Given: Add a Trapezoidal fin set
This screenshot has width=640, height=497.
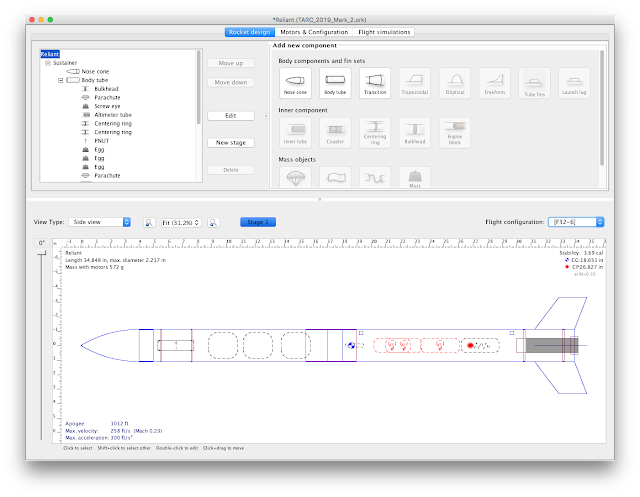Looking at the screenshot, I should [415, 83].
